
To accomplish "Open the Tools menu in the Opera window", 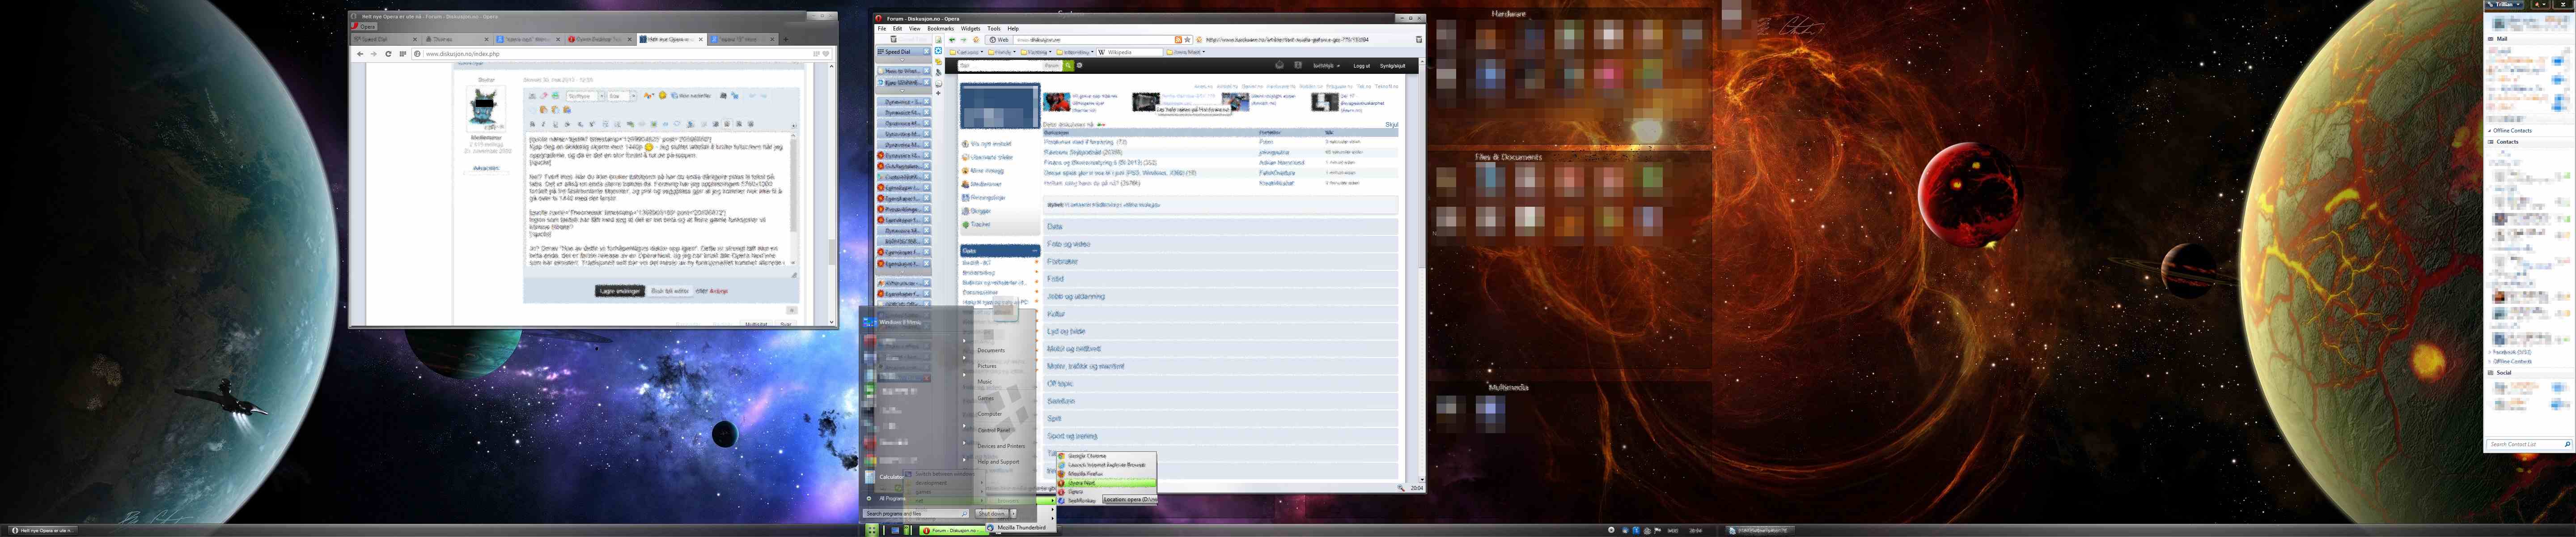I will [994, 28].
